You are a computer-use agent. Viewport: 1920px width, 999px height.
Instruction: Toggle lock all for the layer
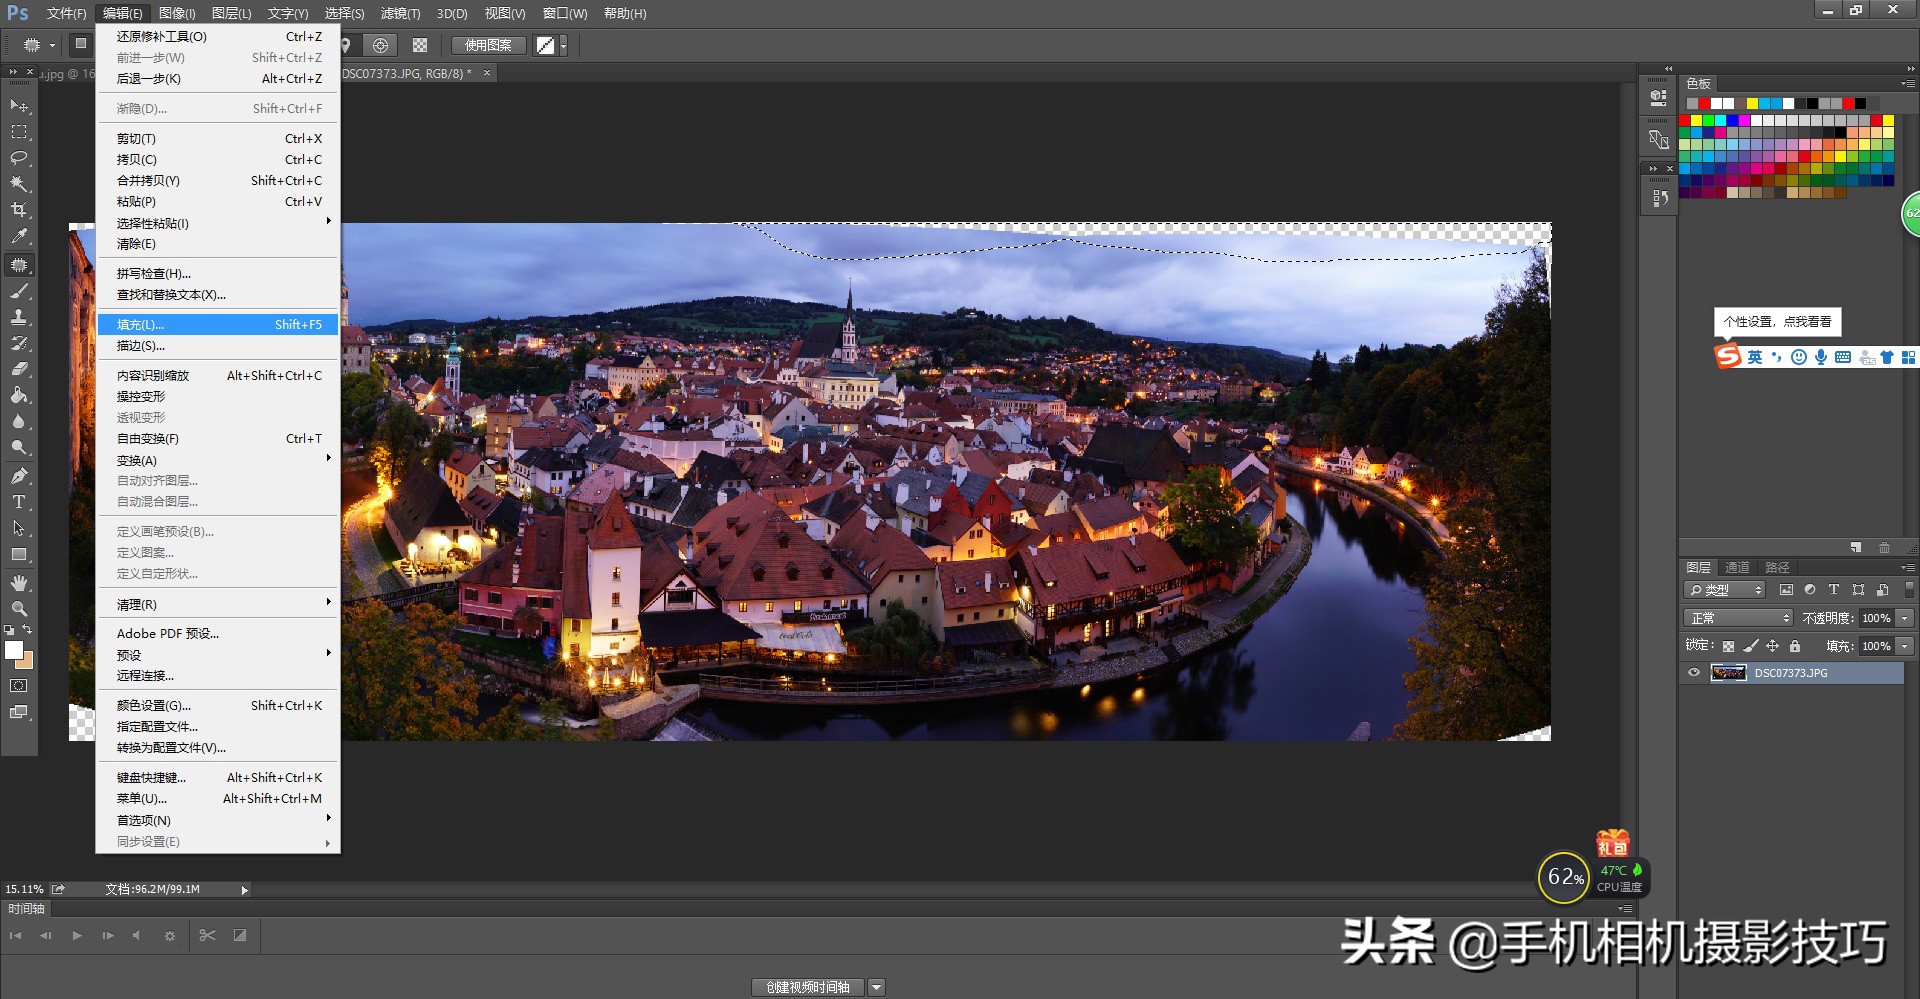pos(1795,646)
